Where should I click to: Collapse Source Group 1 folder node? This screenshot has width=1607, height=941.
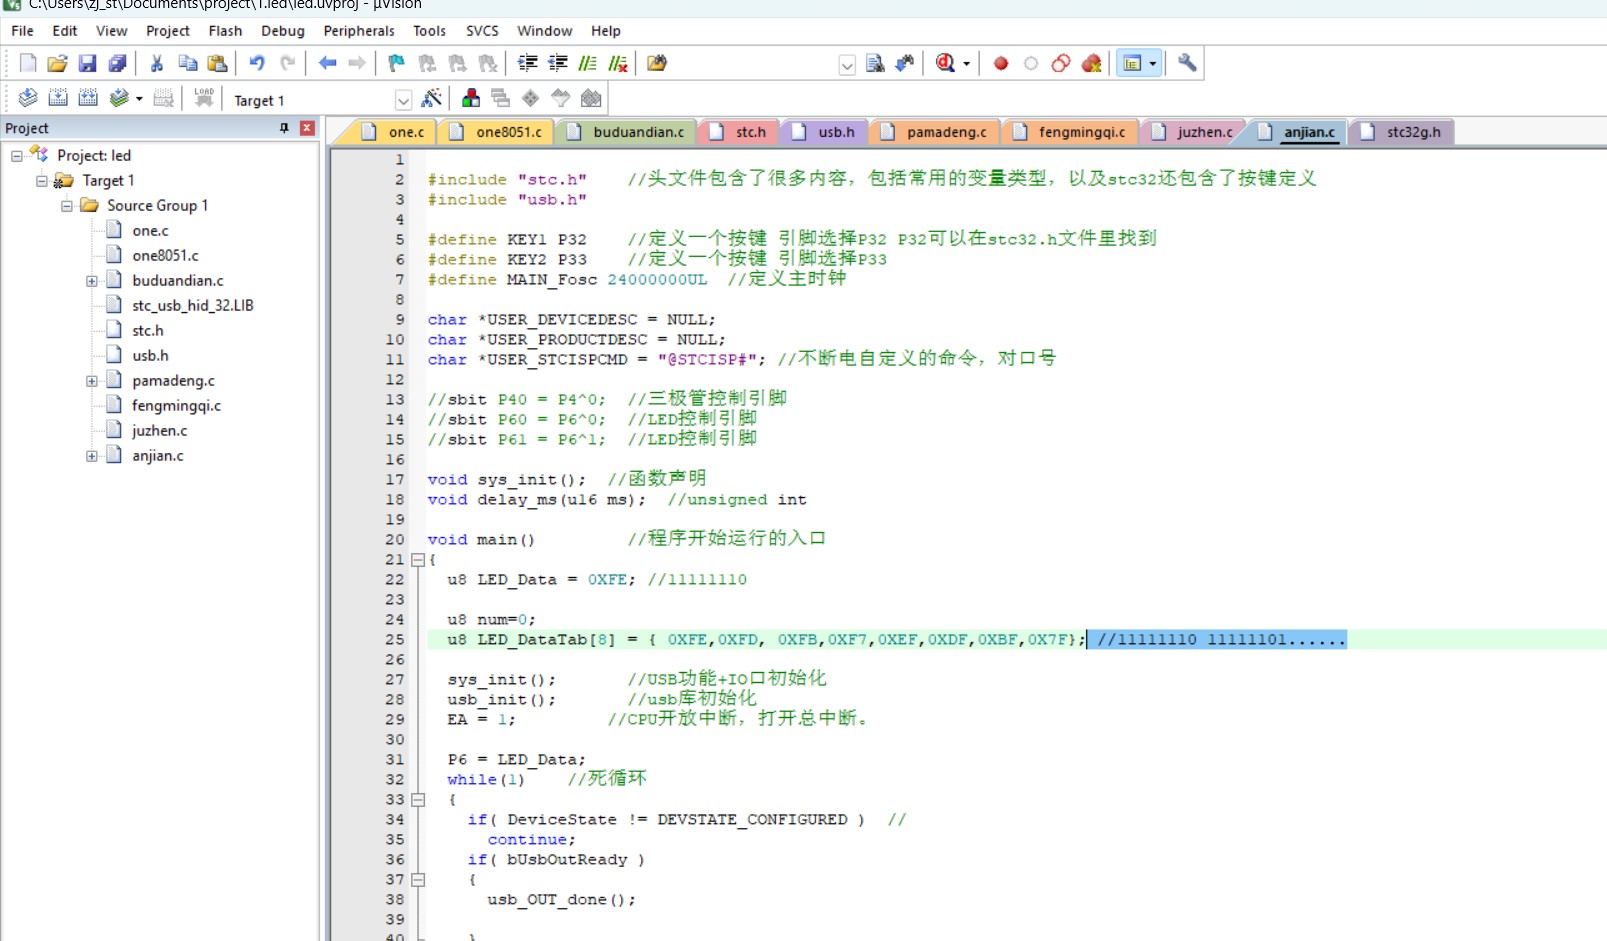click(x=67, y=206)
